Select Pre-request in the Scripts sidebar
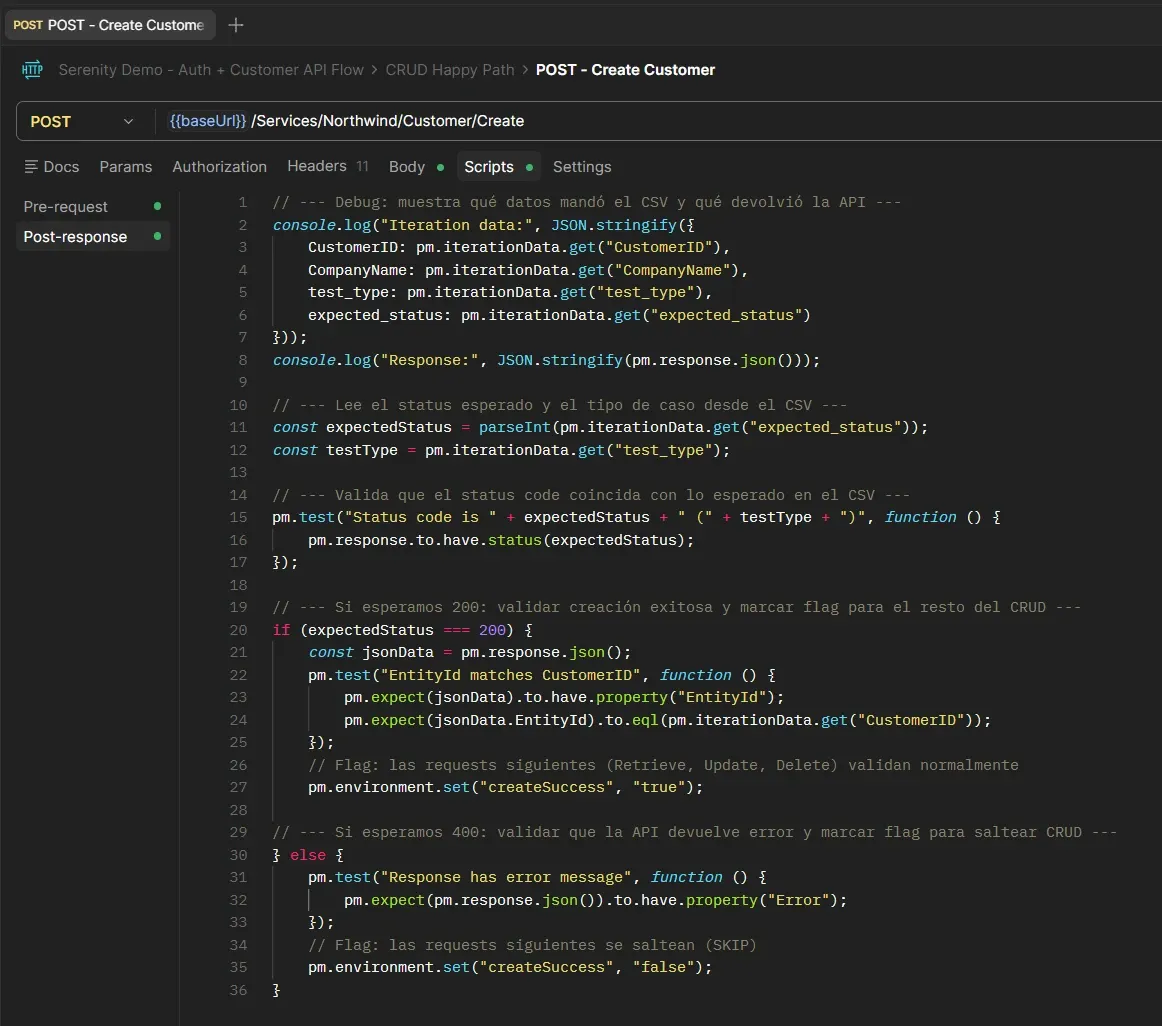 [65, 207]
